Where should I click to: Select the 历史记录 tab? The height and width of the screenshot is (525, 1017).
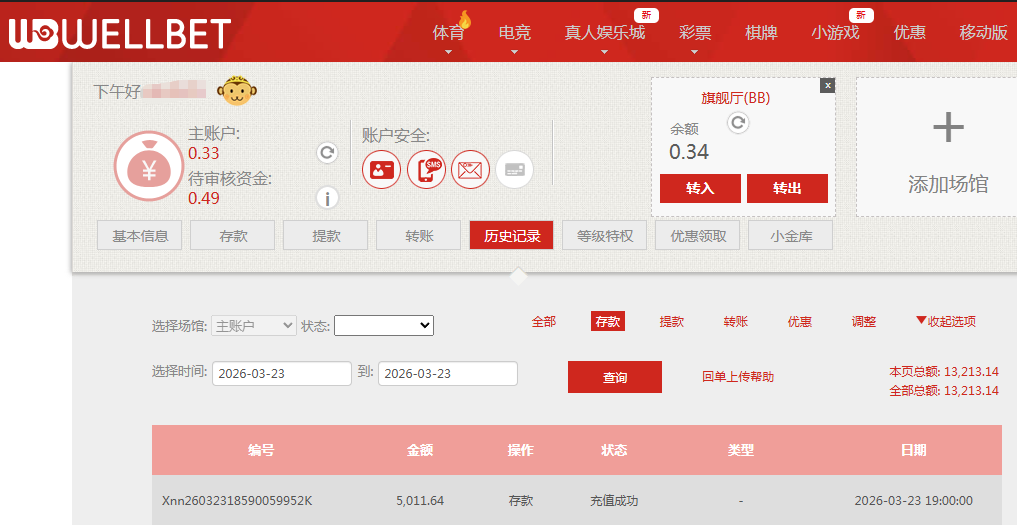coord(512,236)
